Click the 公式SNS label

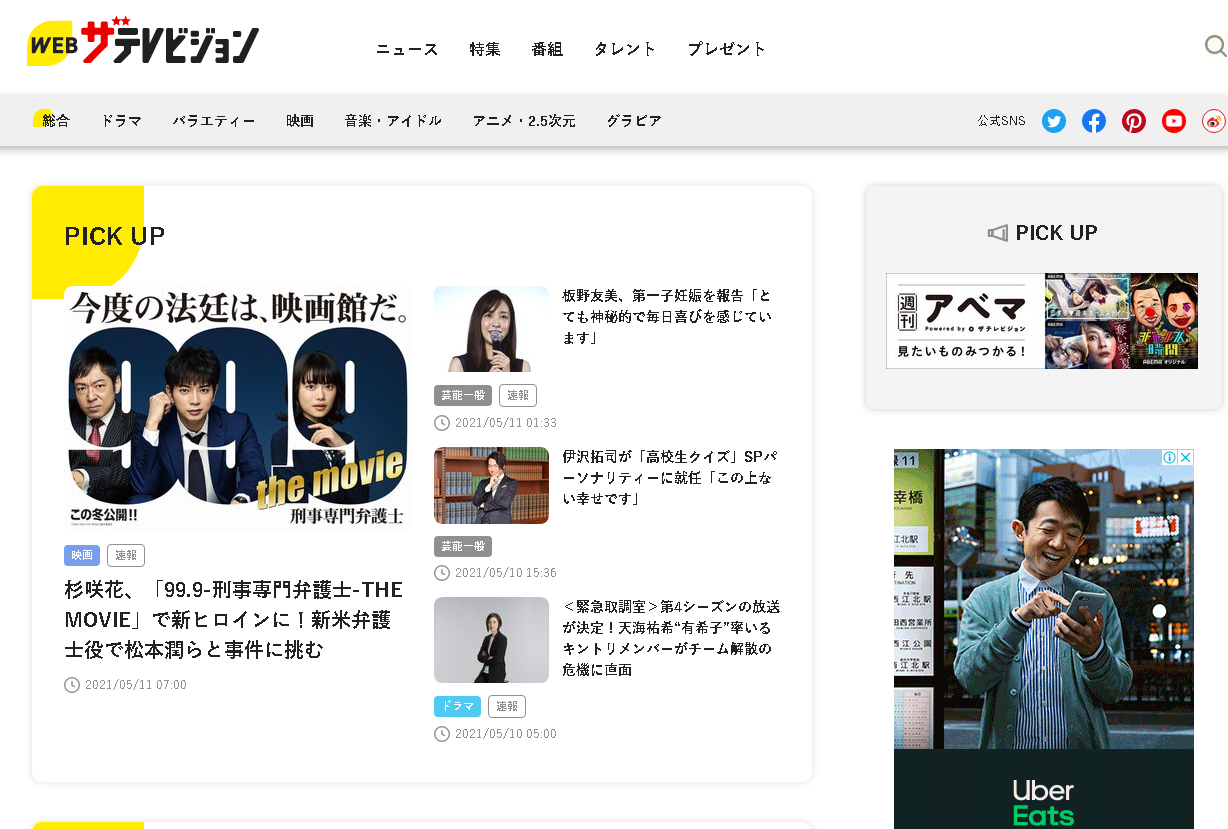tap(1001, 121)
